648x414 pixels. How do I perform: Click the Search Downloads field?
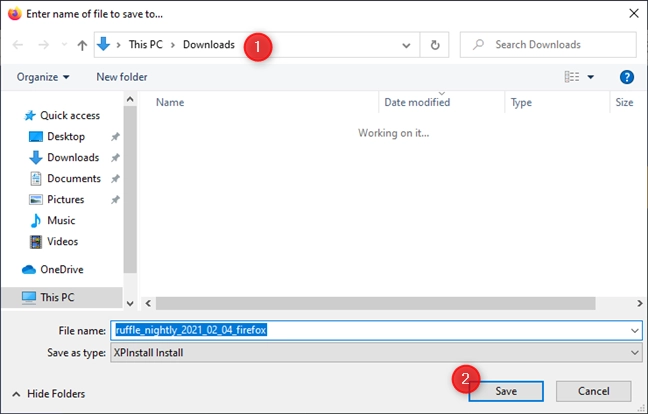pyautogui.click(x=548, y=45)
